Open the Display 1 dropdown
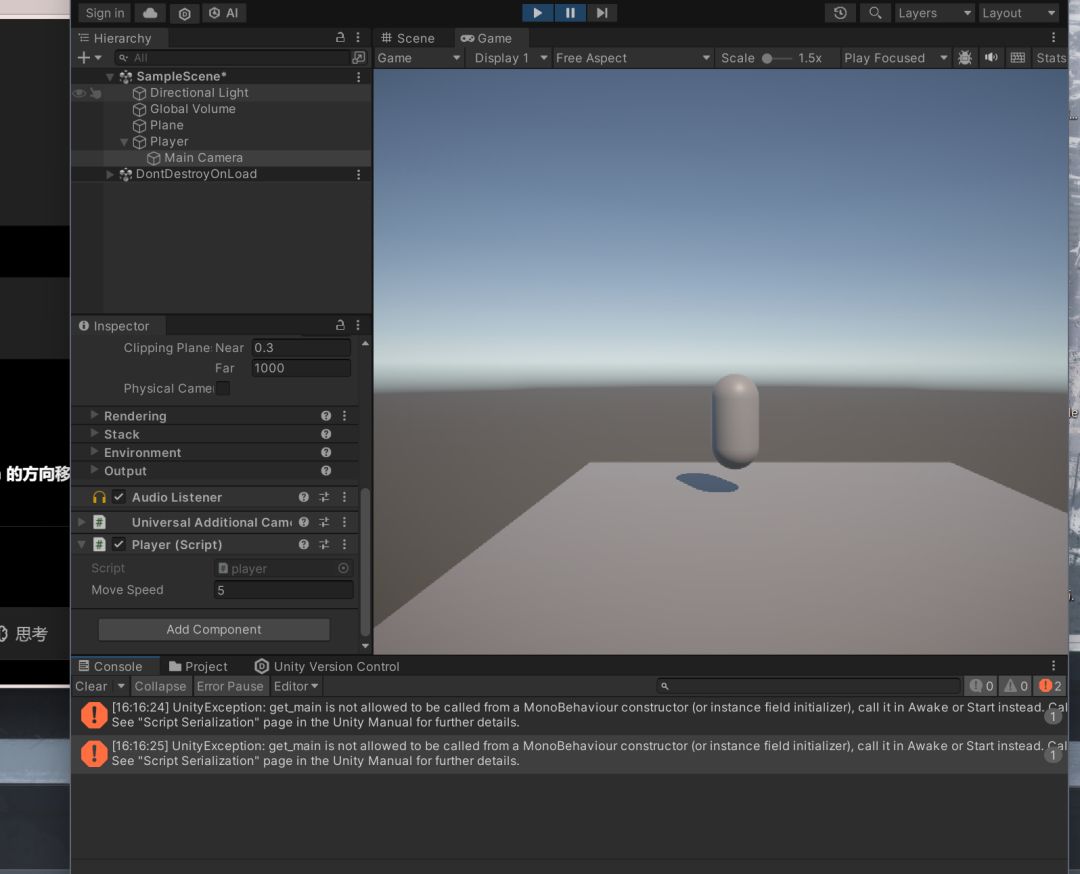1080x874 pixels. [x=510, y=58]
